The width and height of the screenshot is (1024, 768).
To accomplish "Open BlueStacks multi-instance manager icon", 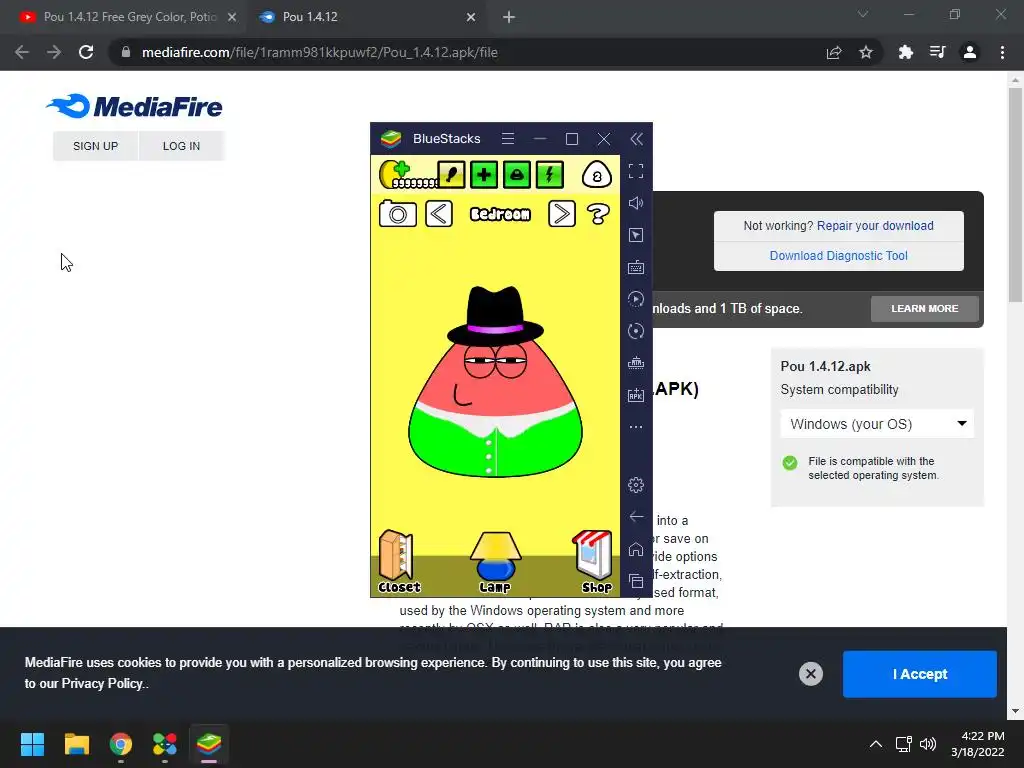I will click(x=636, y=363).
